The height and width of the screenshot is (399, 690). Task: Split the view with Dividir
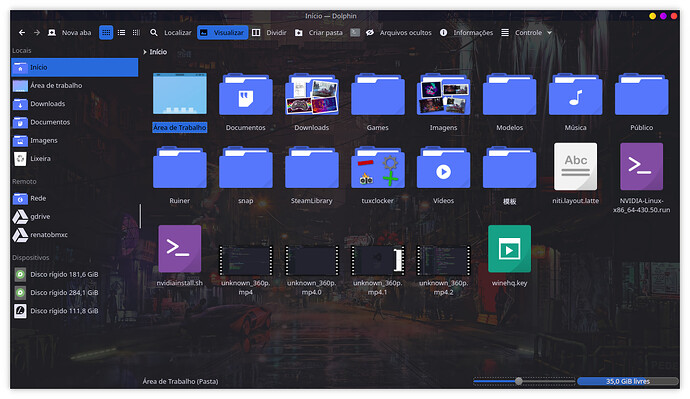click(x=269, y=33)
